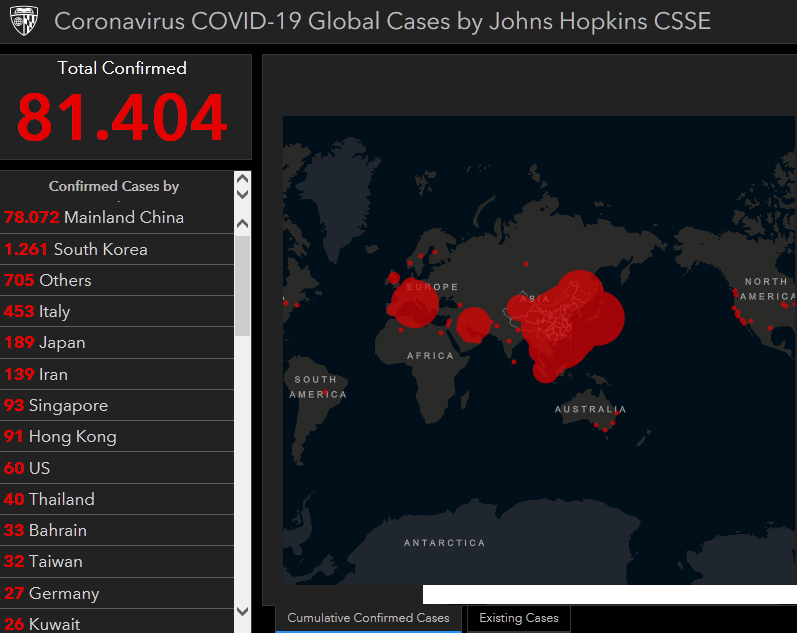Select US row with 60 cases
This screenshot has height=633, width=797.
tap(117, 468)
